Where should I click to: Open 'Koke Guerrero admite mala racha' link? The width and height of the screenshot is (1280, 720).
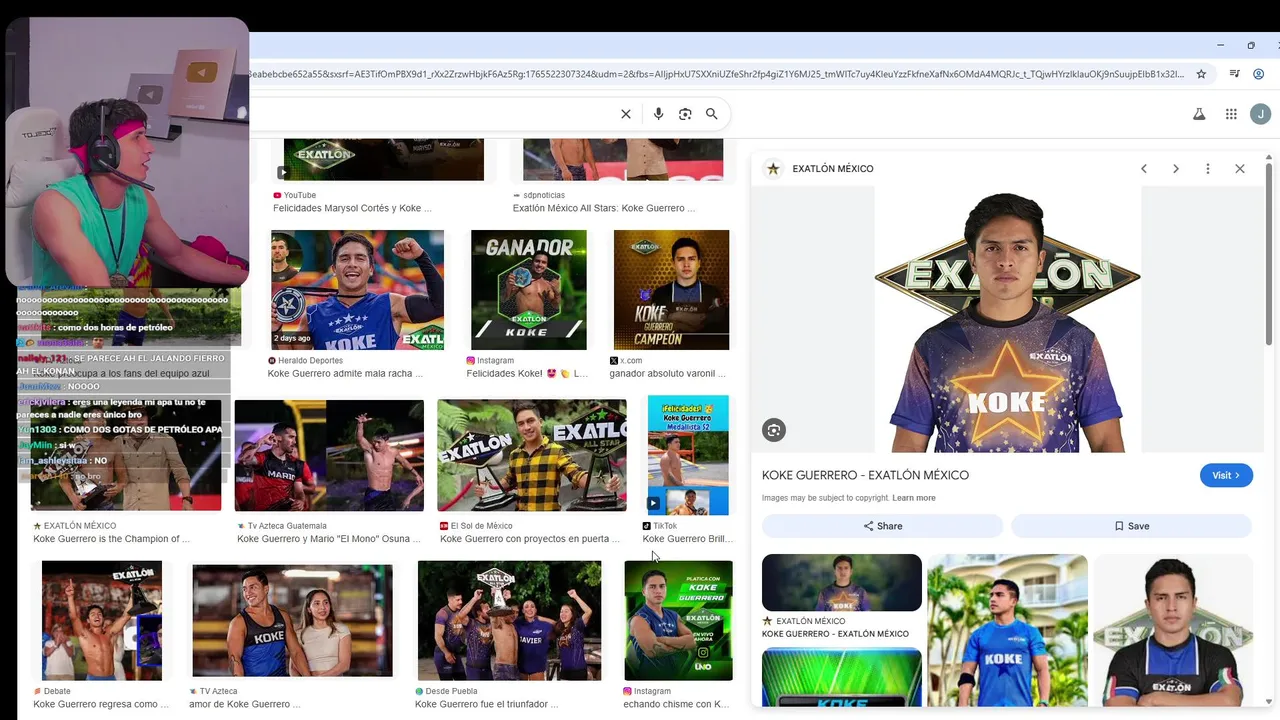pos(345,374)
